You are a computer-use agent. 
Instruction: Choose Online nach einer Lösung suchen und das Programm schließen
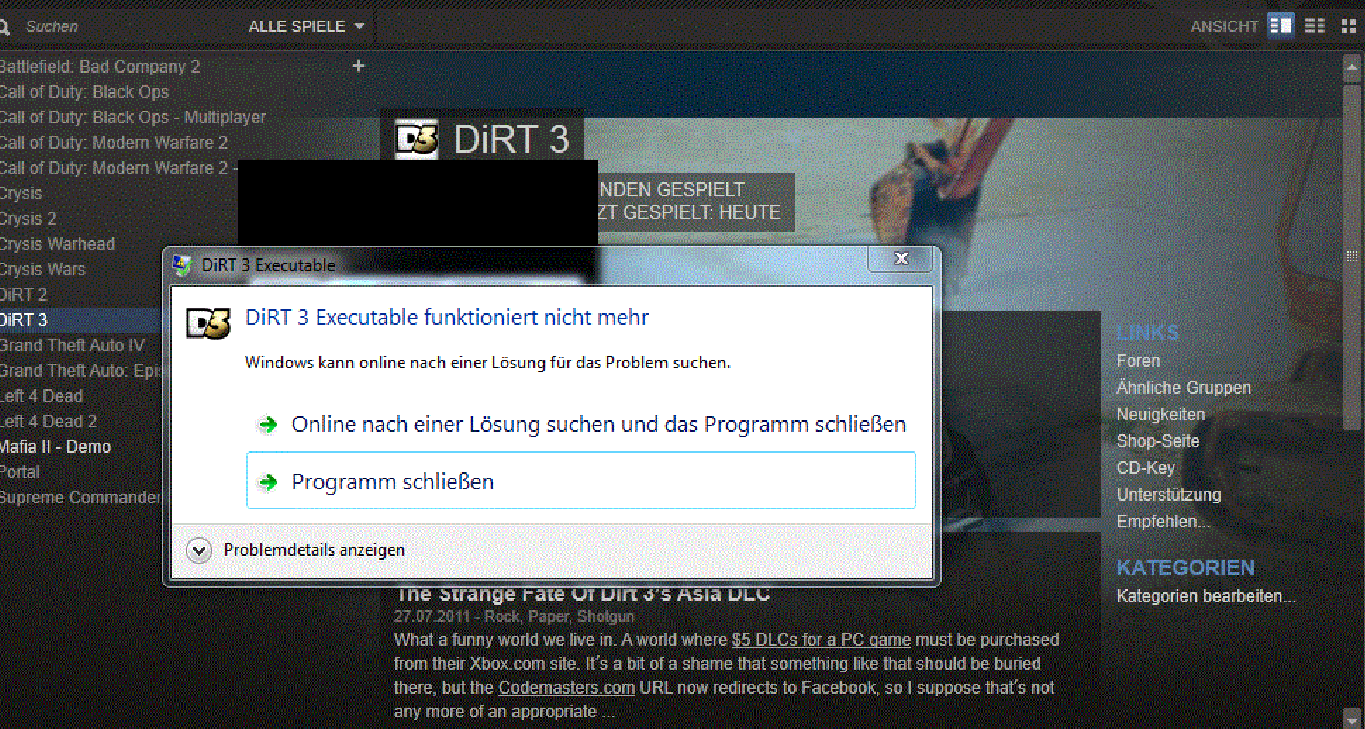tap(581, 424)
